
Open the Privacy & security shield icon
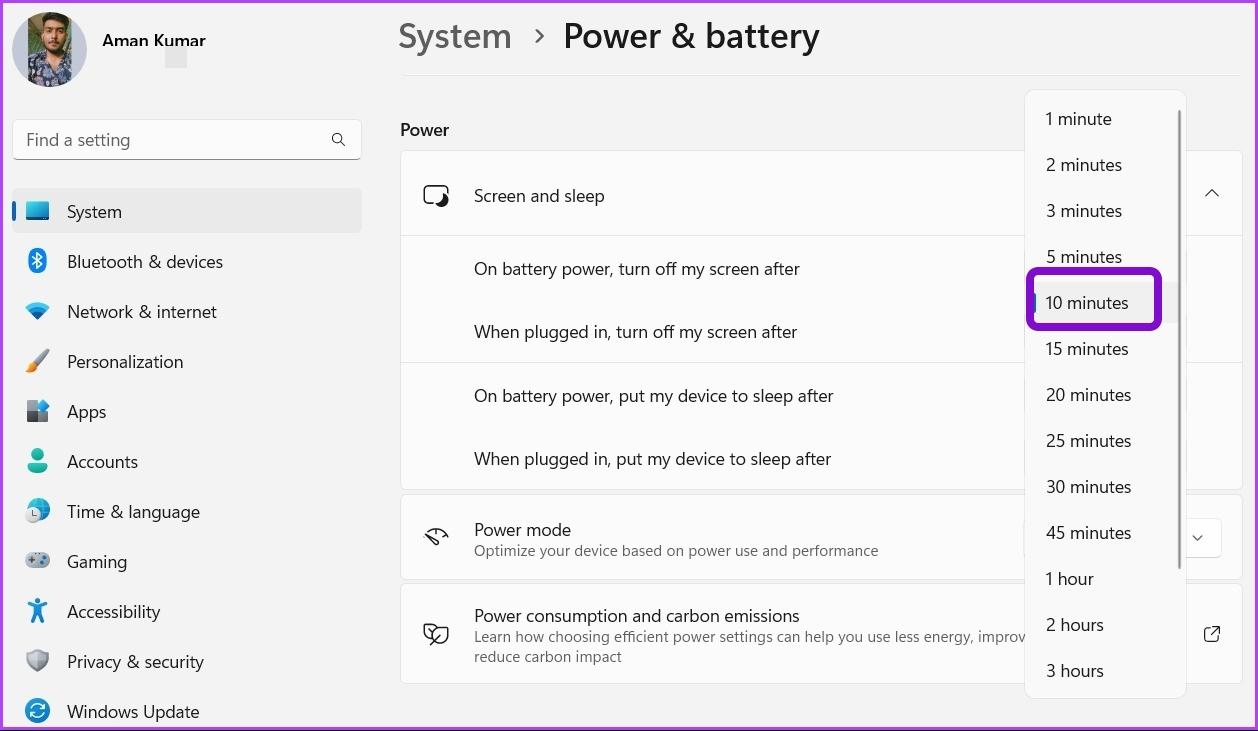pos(38,661)
